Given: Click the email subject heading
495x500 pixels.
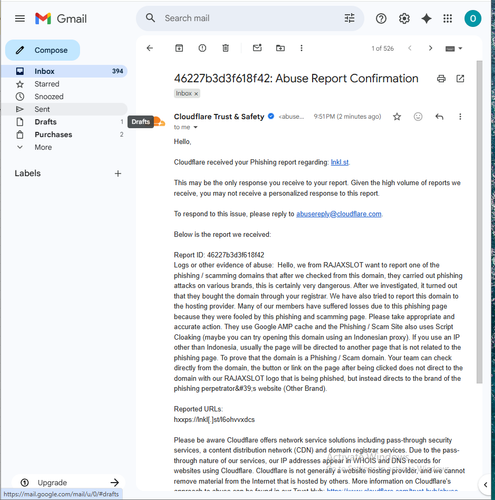Looking at the screenshot, I should [x=296, y=79].
